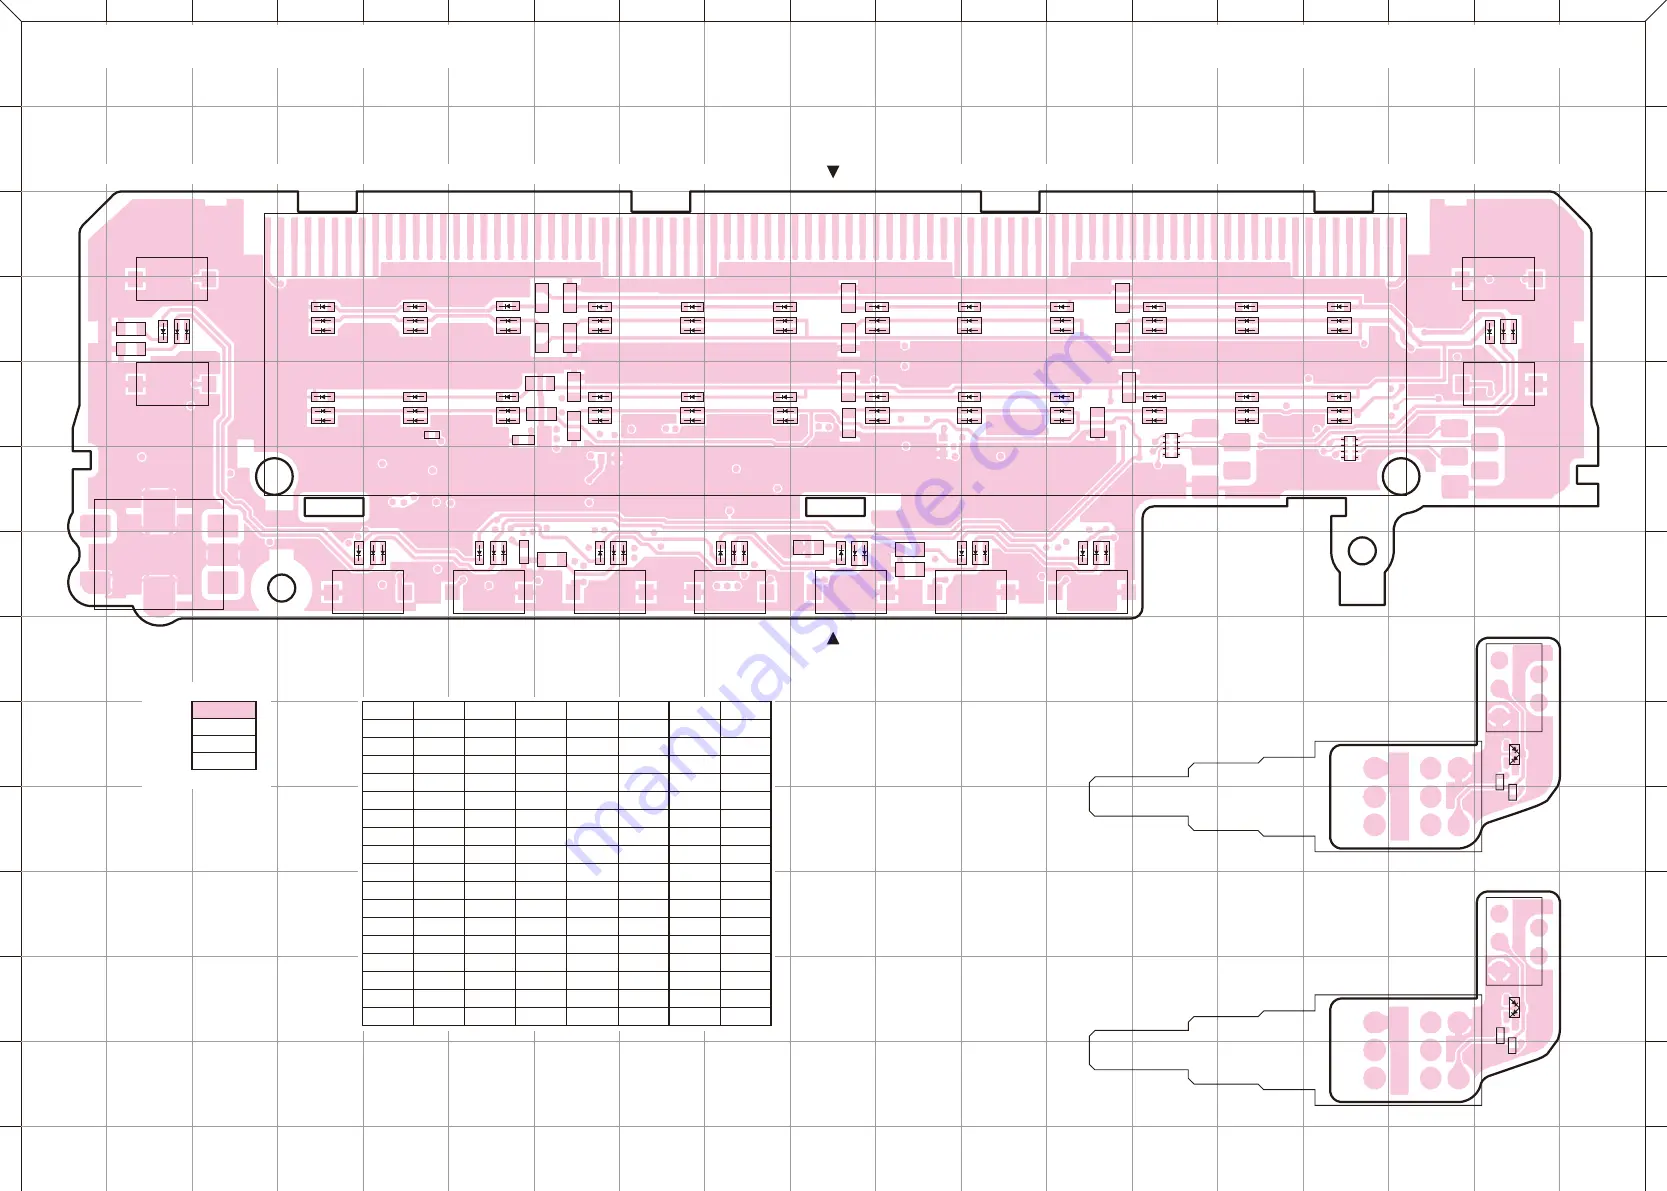The image size is (1667, 1191).
Task: Select the black-outlined slot at the board's lower left
Action: point(334,506)
